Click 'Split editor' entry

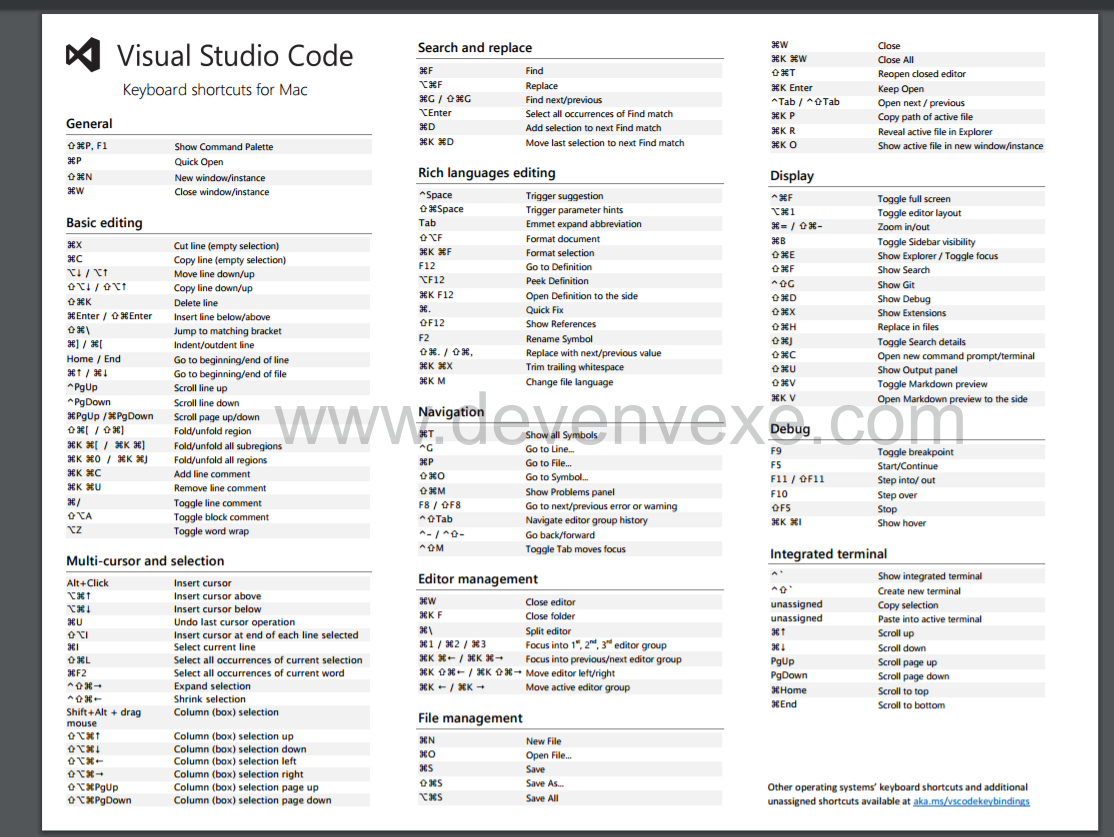[548, 632]
